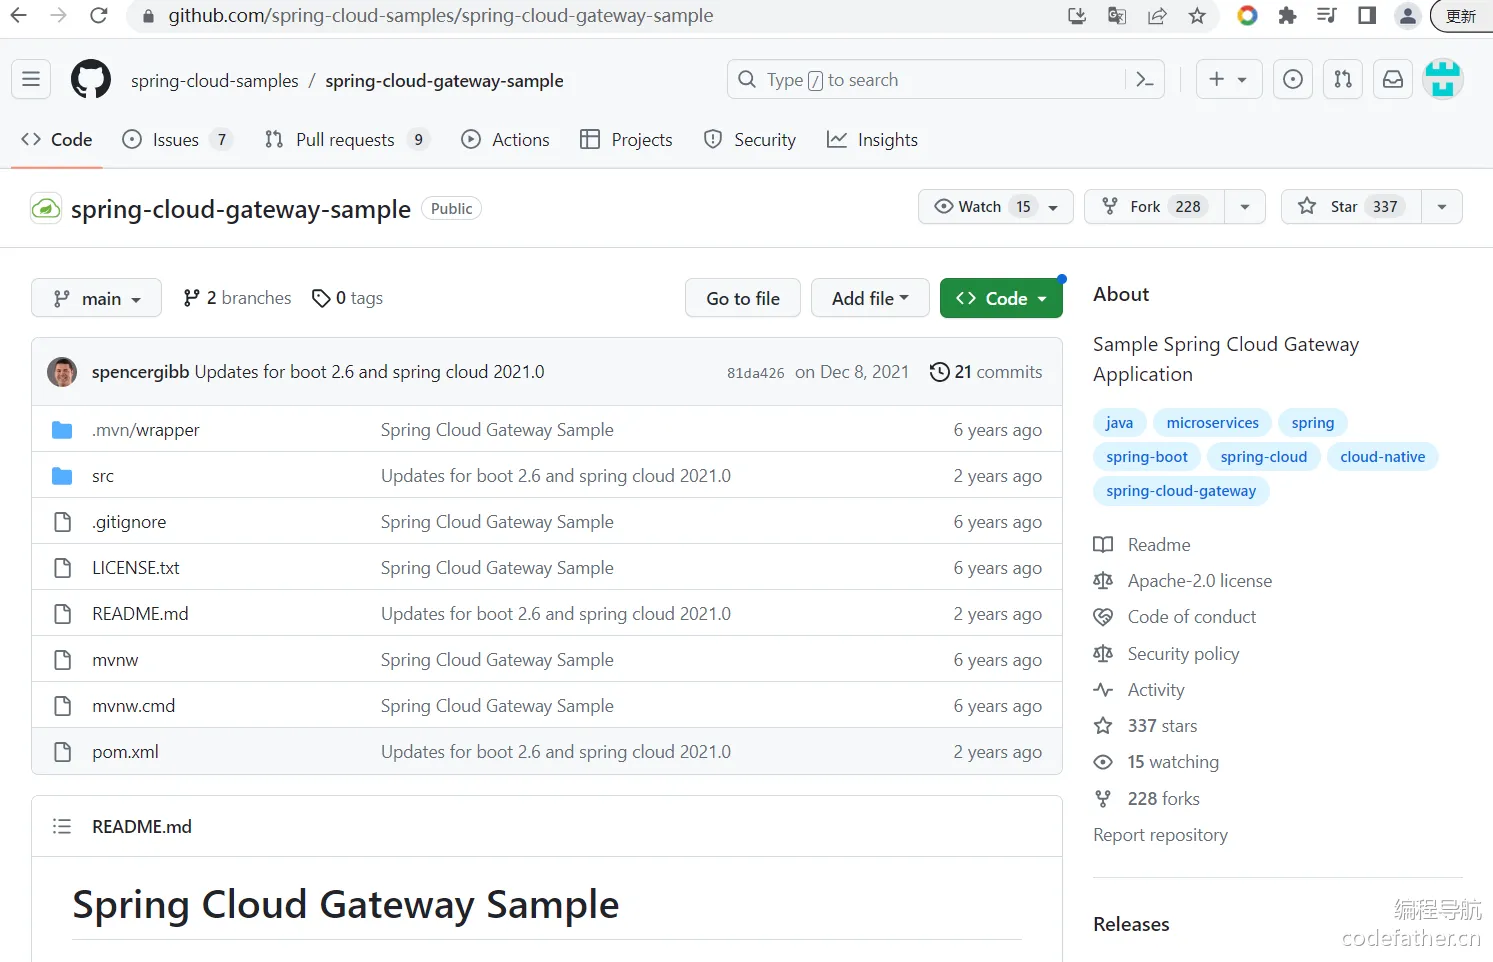Expand the Watch notifications dropdown

tap(996, 207)
